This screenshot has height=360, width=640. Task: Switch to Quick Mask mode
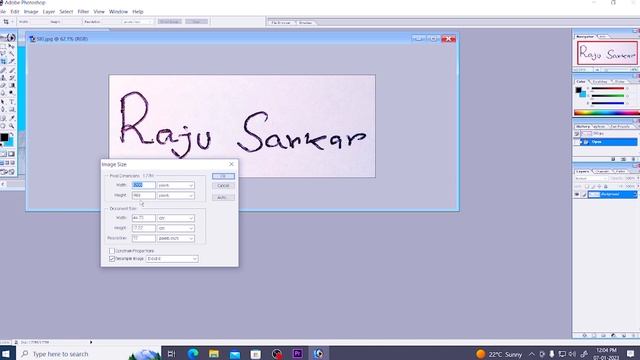[x=11, y=154]
